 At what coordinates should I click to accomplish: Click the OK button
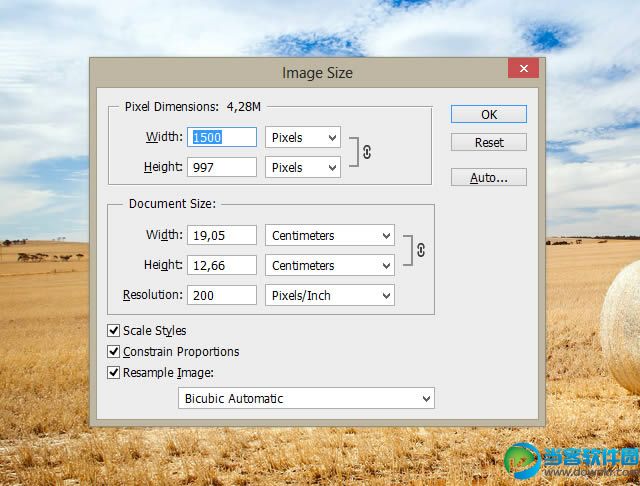489,114
